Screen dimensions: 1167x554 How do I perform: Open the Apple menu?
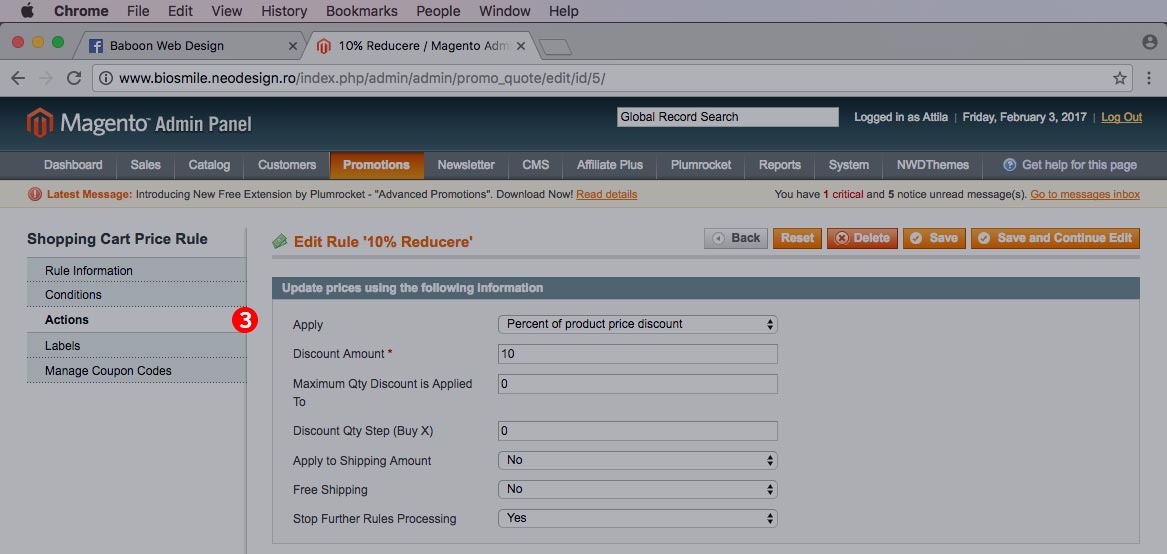point(27,11)
